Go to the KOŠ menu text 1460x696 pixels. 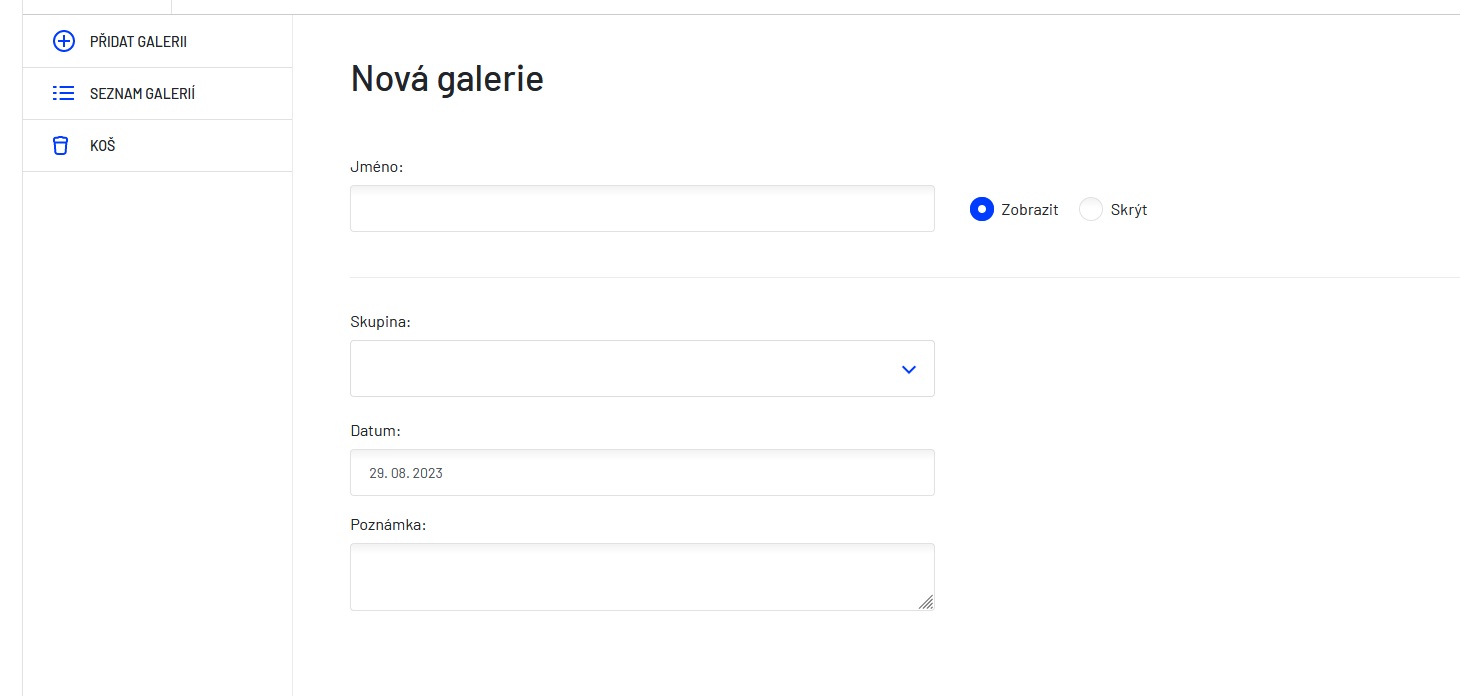[103, 146]
